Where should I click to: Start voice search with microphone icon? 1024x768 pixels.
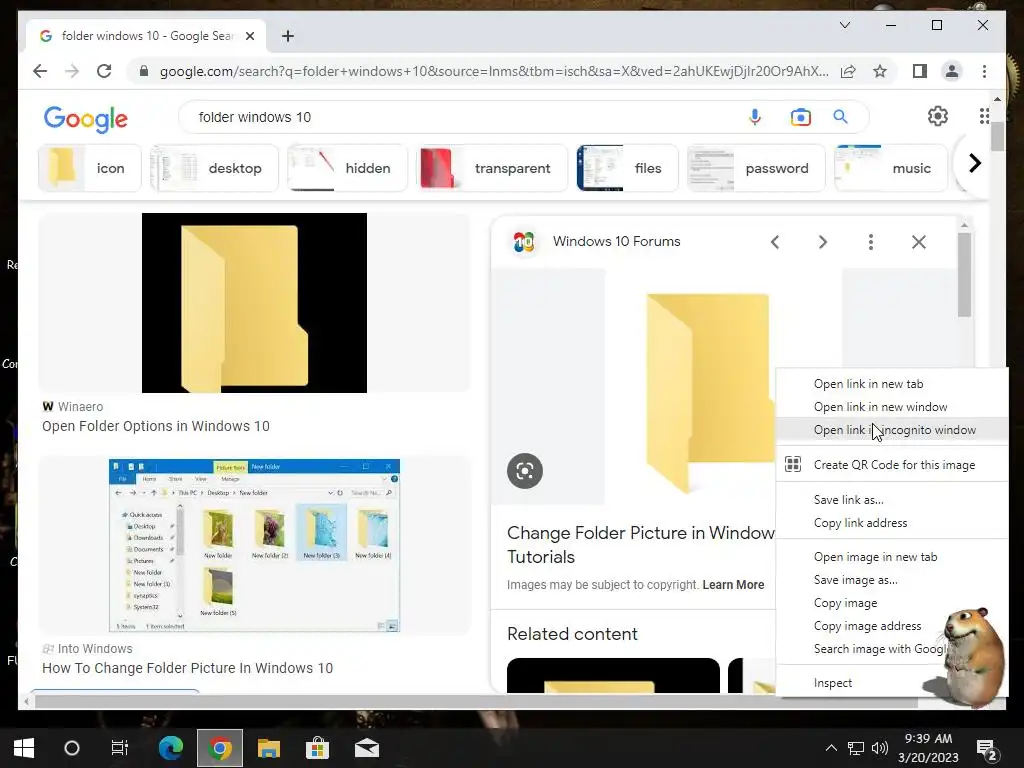[755, 117]
